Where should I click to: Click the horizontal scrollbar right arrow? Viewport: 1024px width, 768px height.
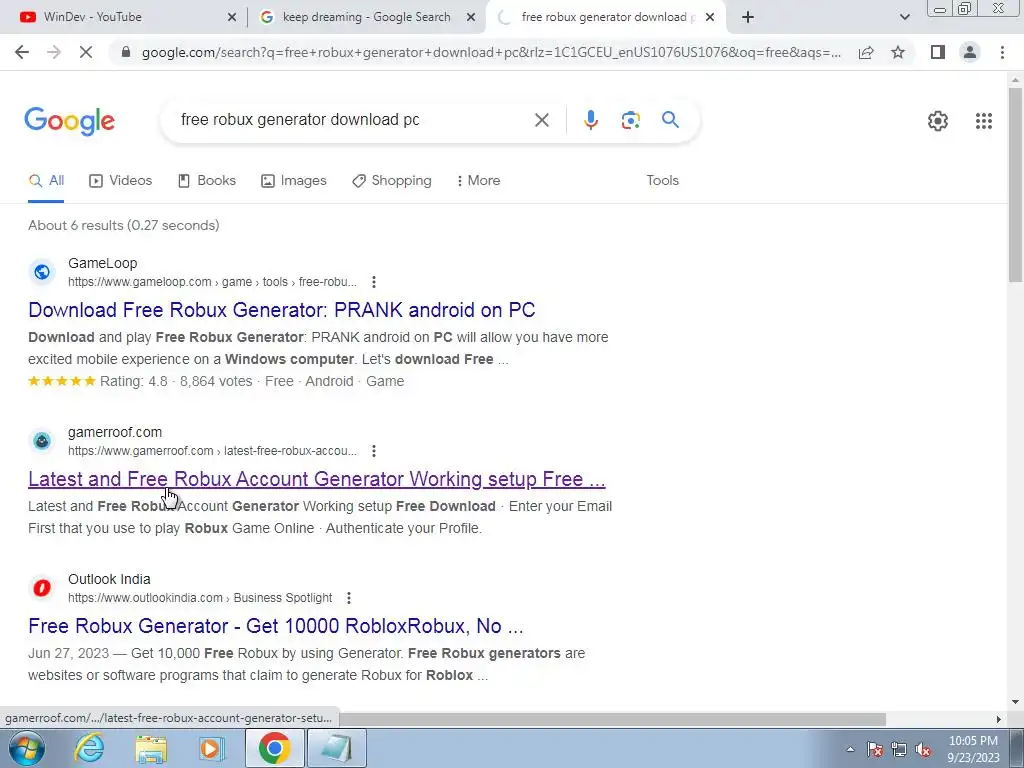998,719
